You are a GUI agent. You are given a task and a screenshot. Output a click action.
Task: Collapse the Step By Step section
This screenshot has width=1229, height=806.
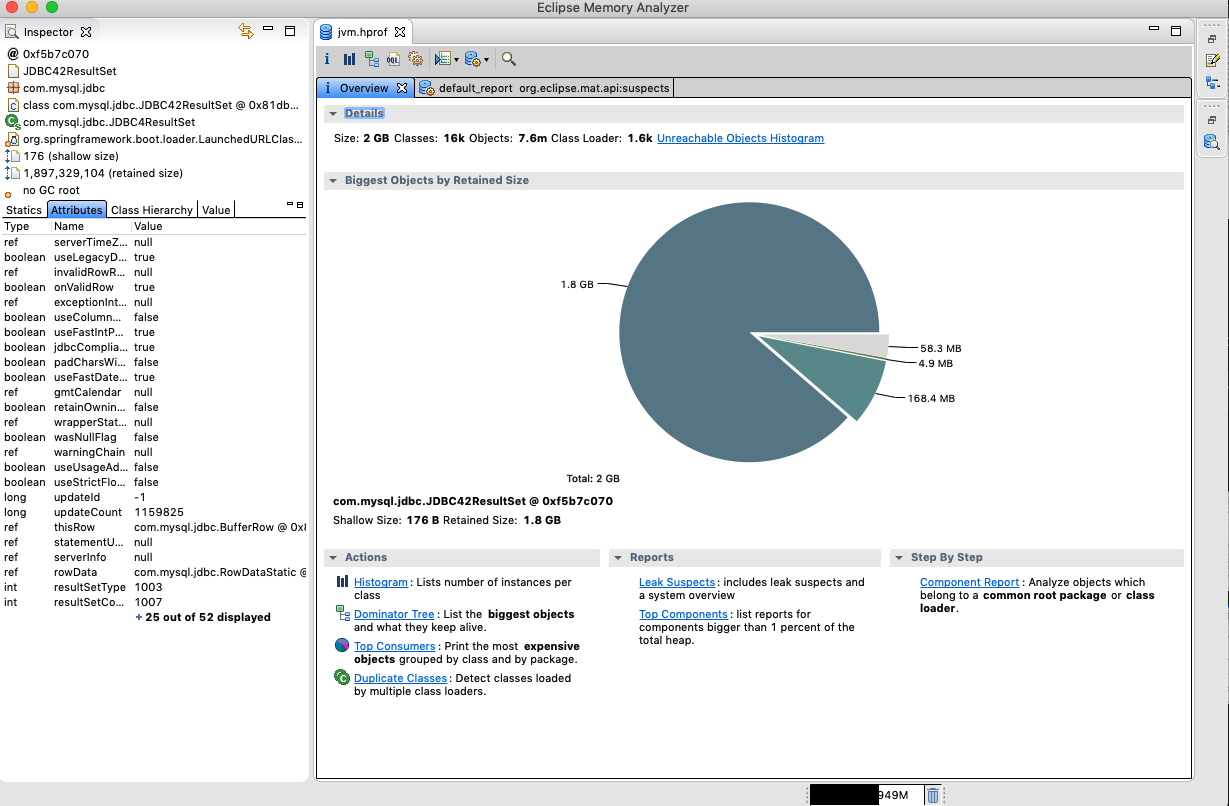pyautogui.click(x=899, y=558)
